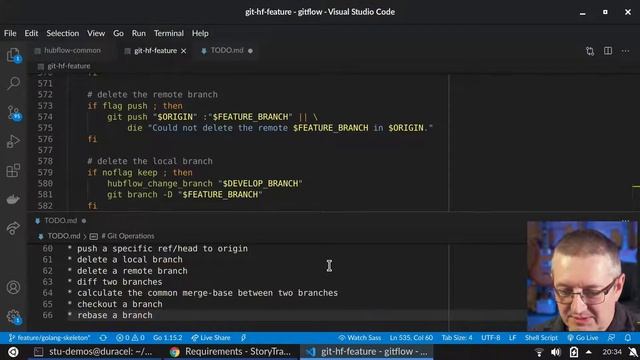This screenshot has width=640, height=360.
Task: Click the Open Changes compare icon
Action: pyautogui.click(x=590, y=51)
